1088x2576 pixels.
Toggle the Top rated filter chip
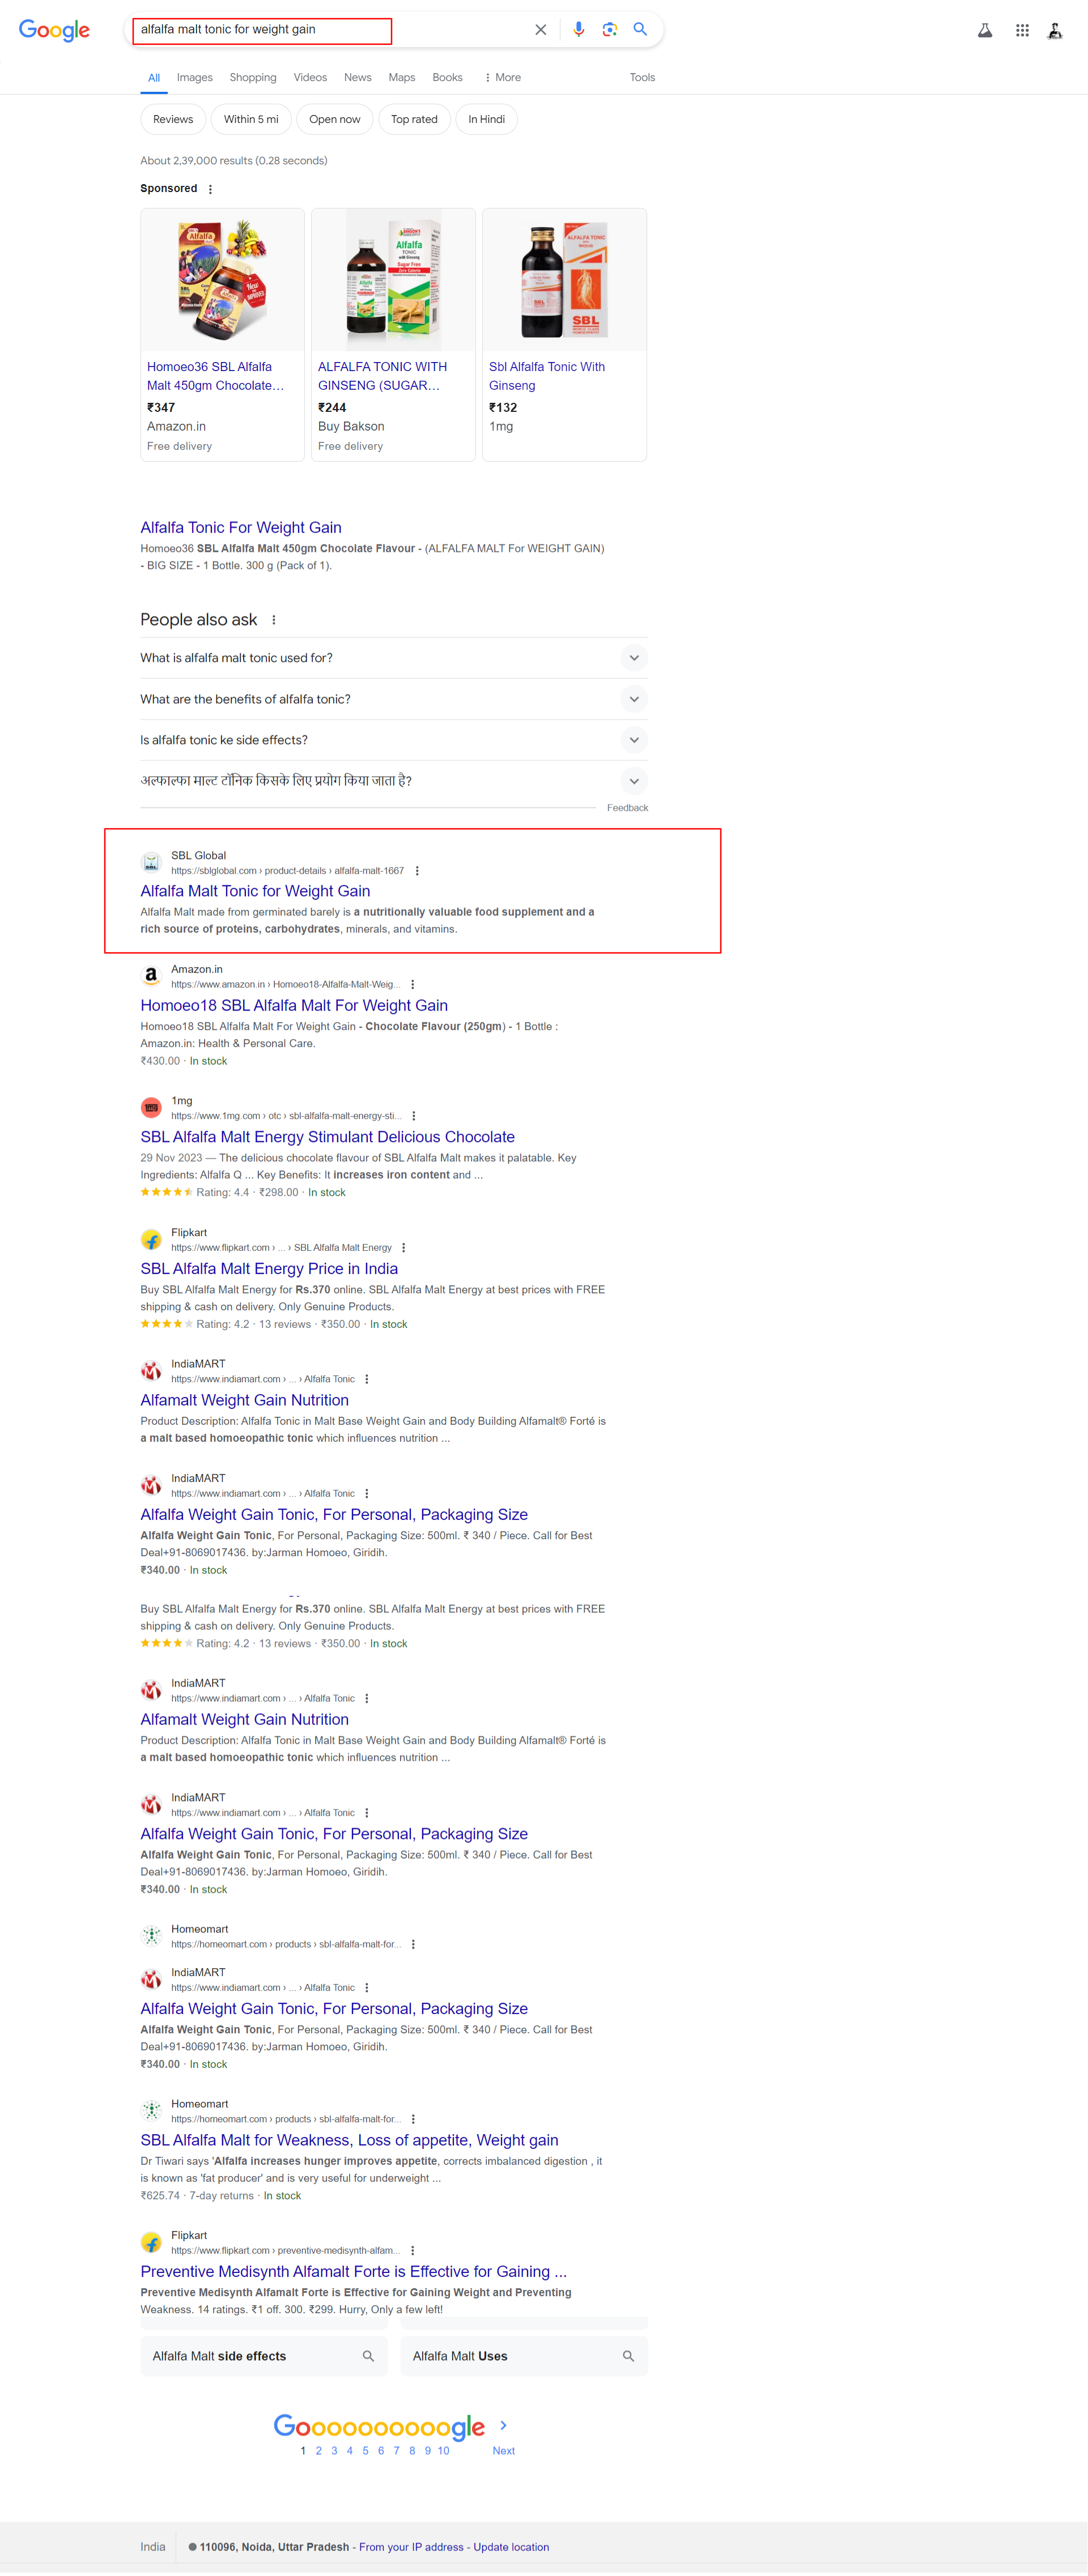[413, 119]
